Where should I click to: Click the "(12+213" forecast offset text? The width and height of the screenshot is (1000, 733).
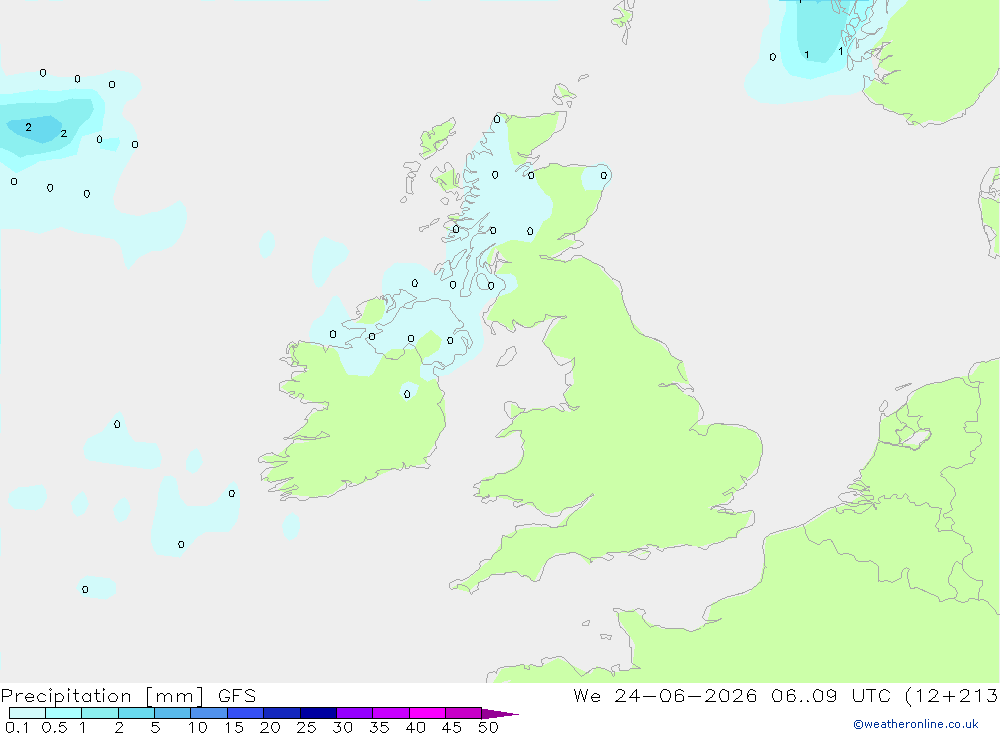tap(952, 696)
